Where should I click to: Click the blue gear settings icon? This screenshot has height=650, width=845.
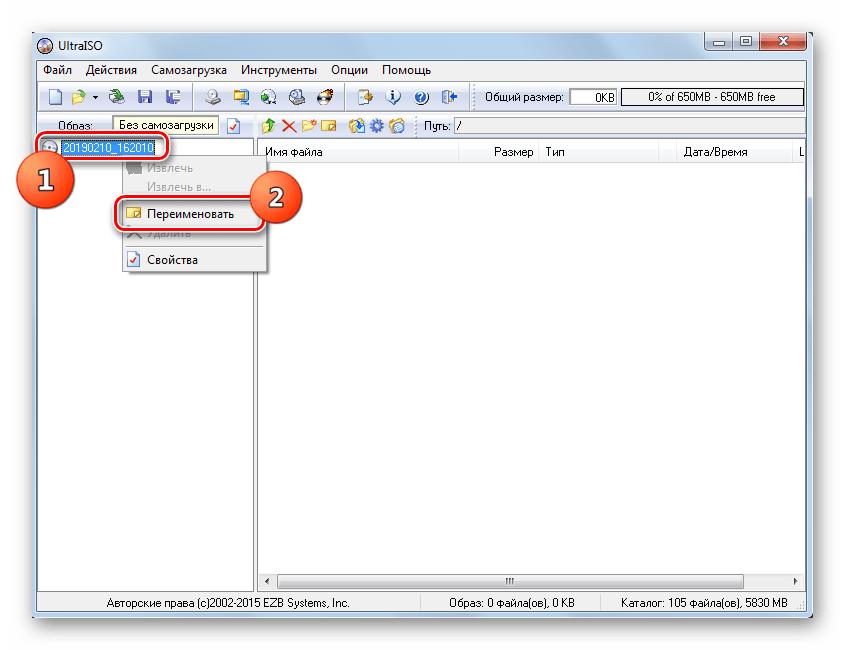click(376, 126)
